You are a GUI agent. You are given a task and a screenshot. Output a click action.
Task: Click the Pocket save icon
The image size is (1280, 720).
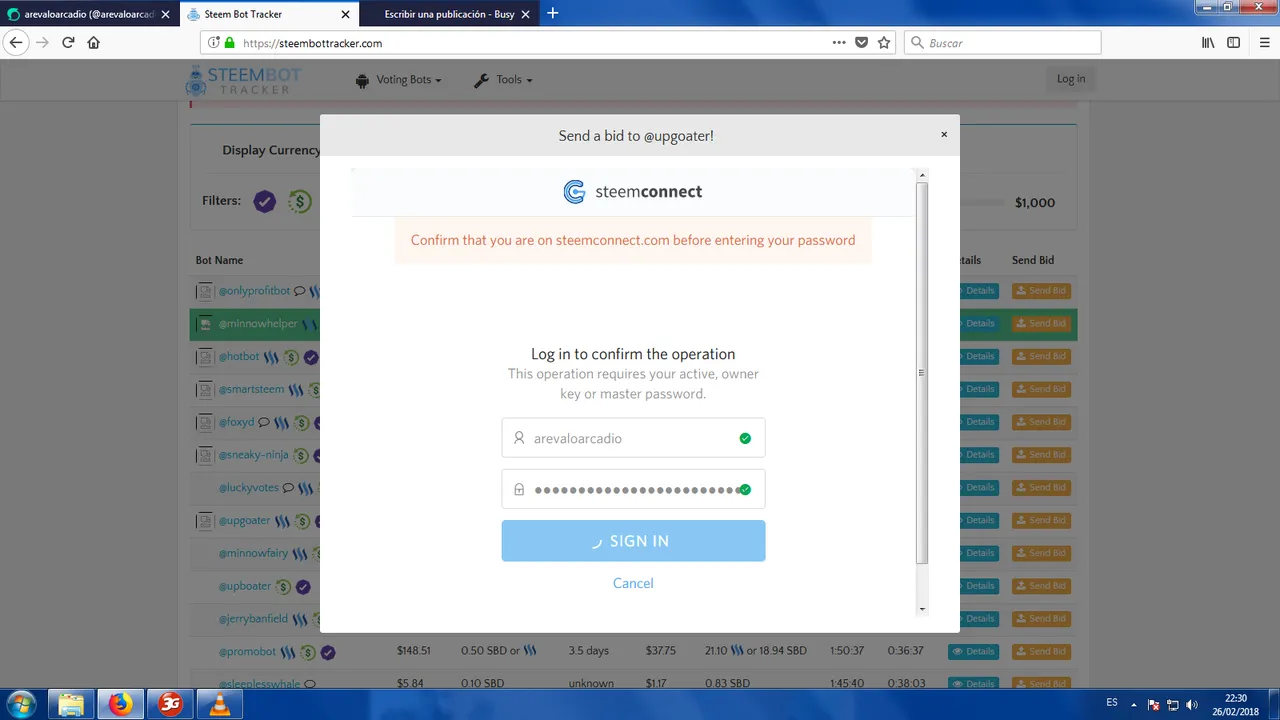pos(862,43)
